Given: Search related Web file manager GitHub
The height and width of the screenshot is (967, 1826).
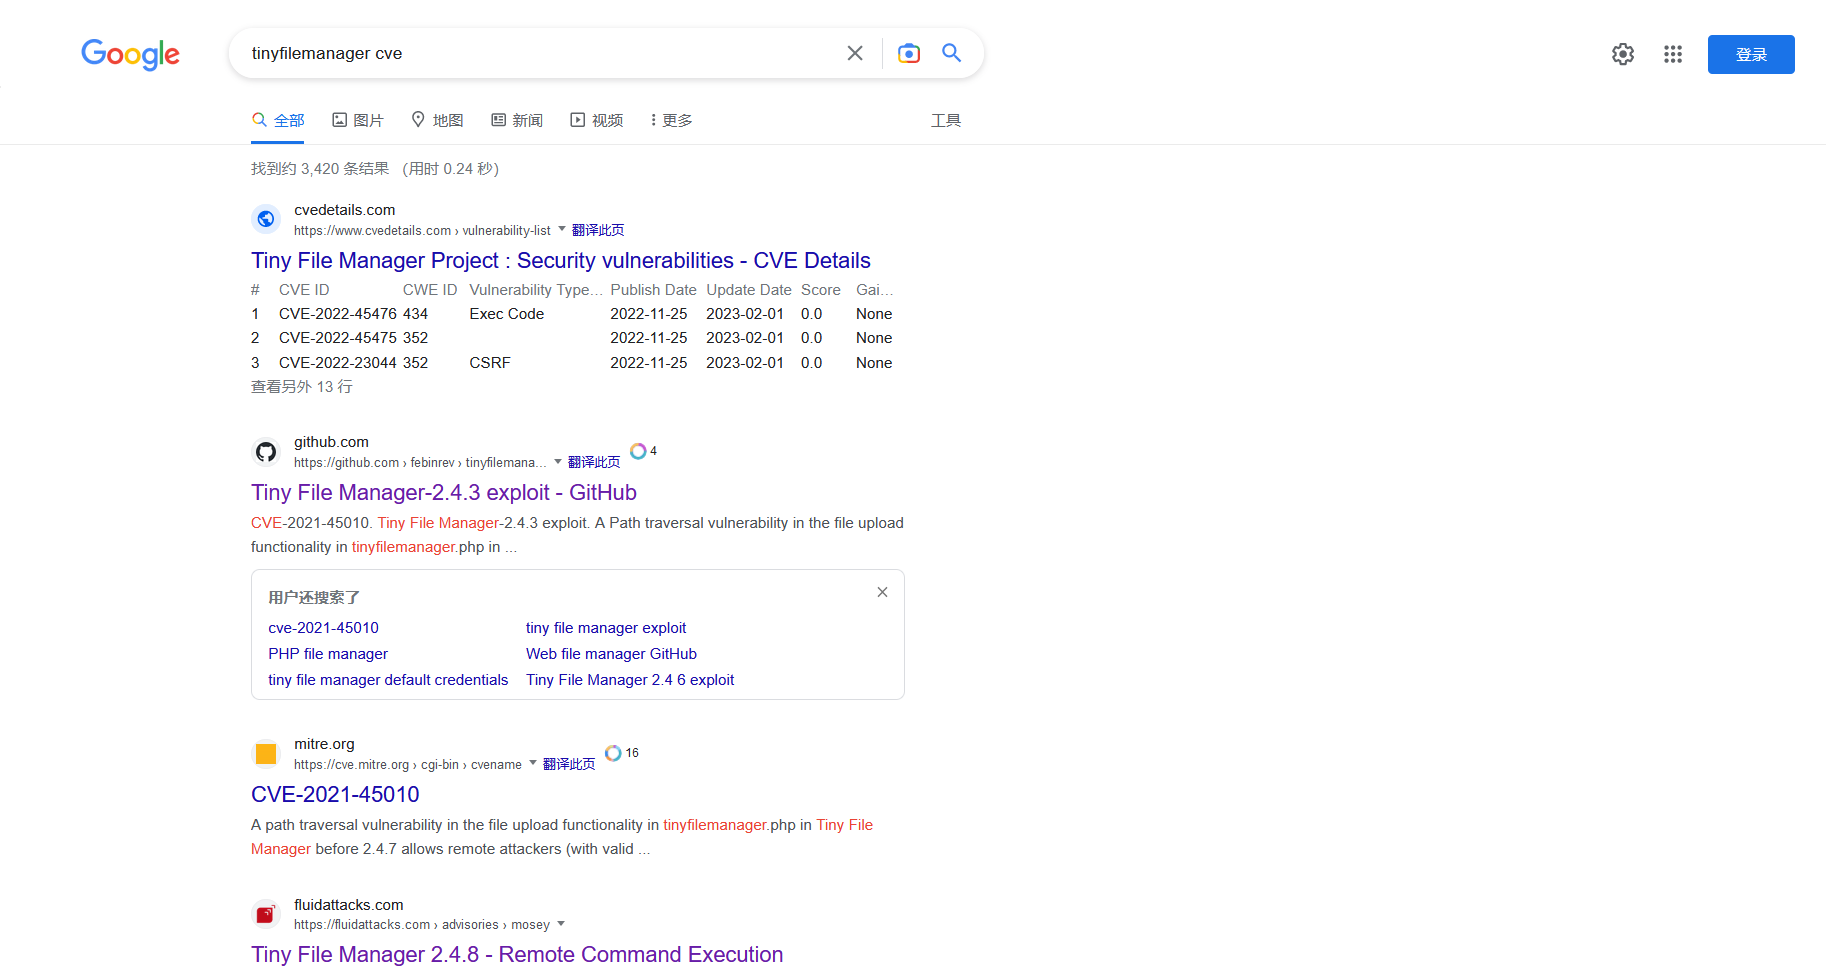Looking at the screenshot, I should point(611,654).
